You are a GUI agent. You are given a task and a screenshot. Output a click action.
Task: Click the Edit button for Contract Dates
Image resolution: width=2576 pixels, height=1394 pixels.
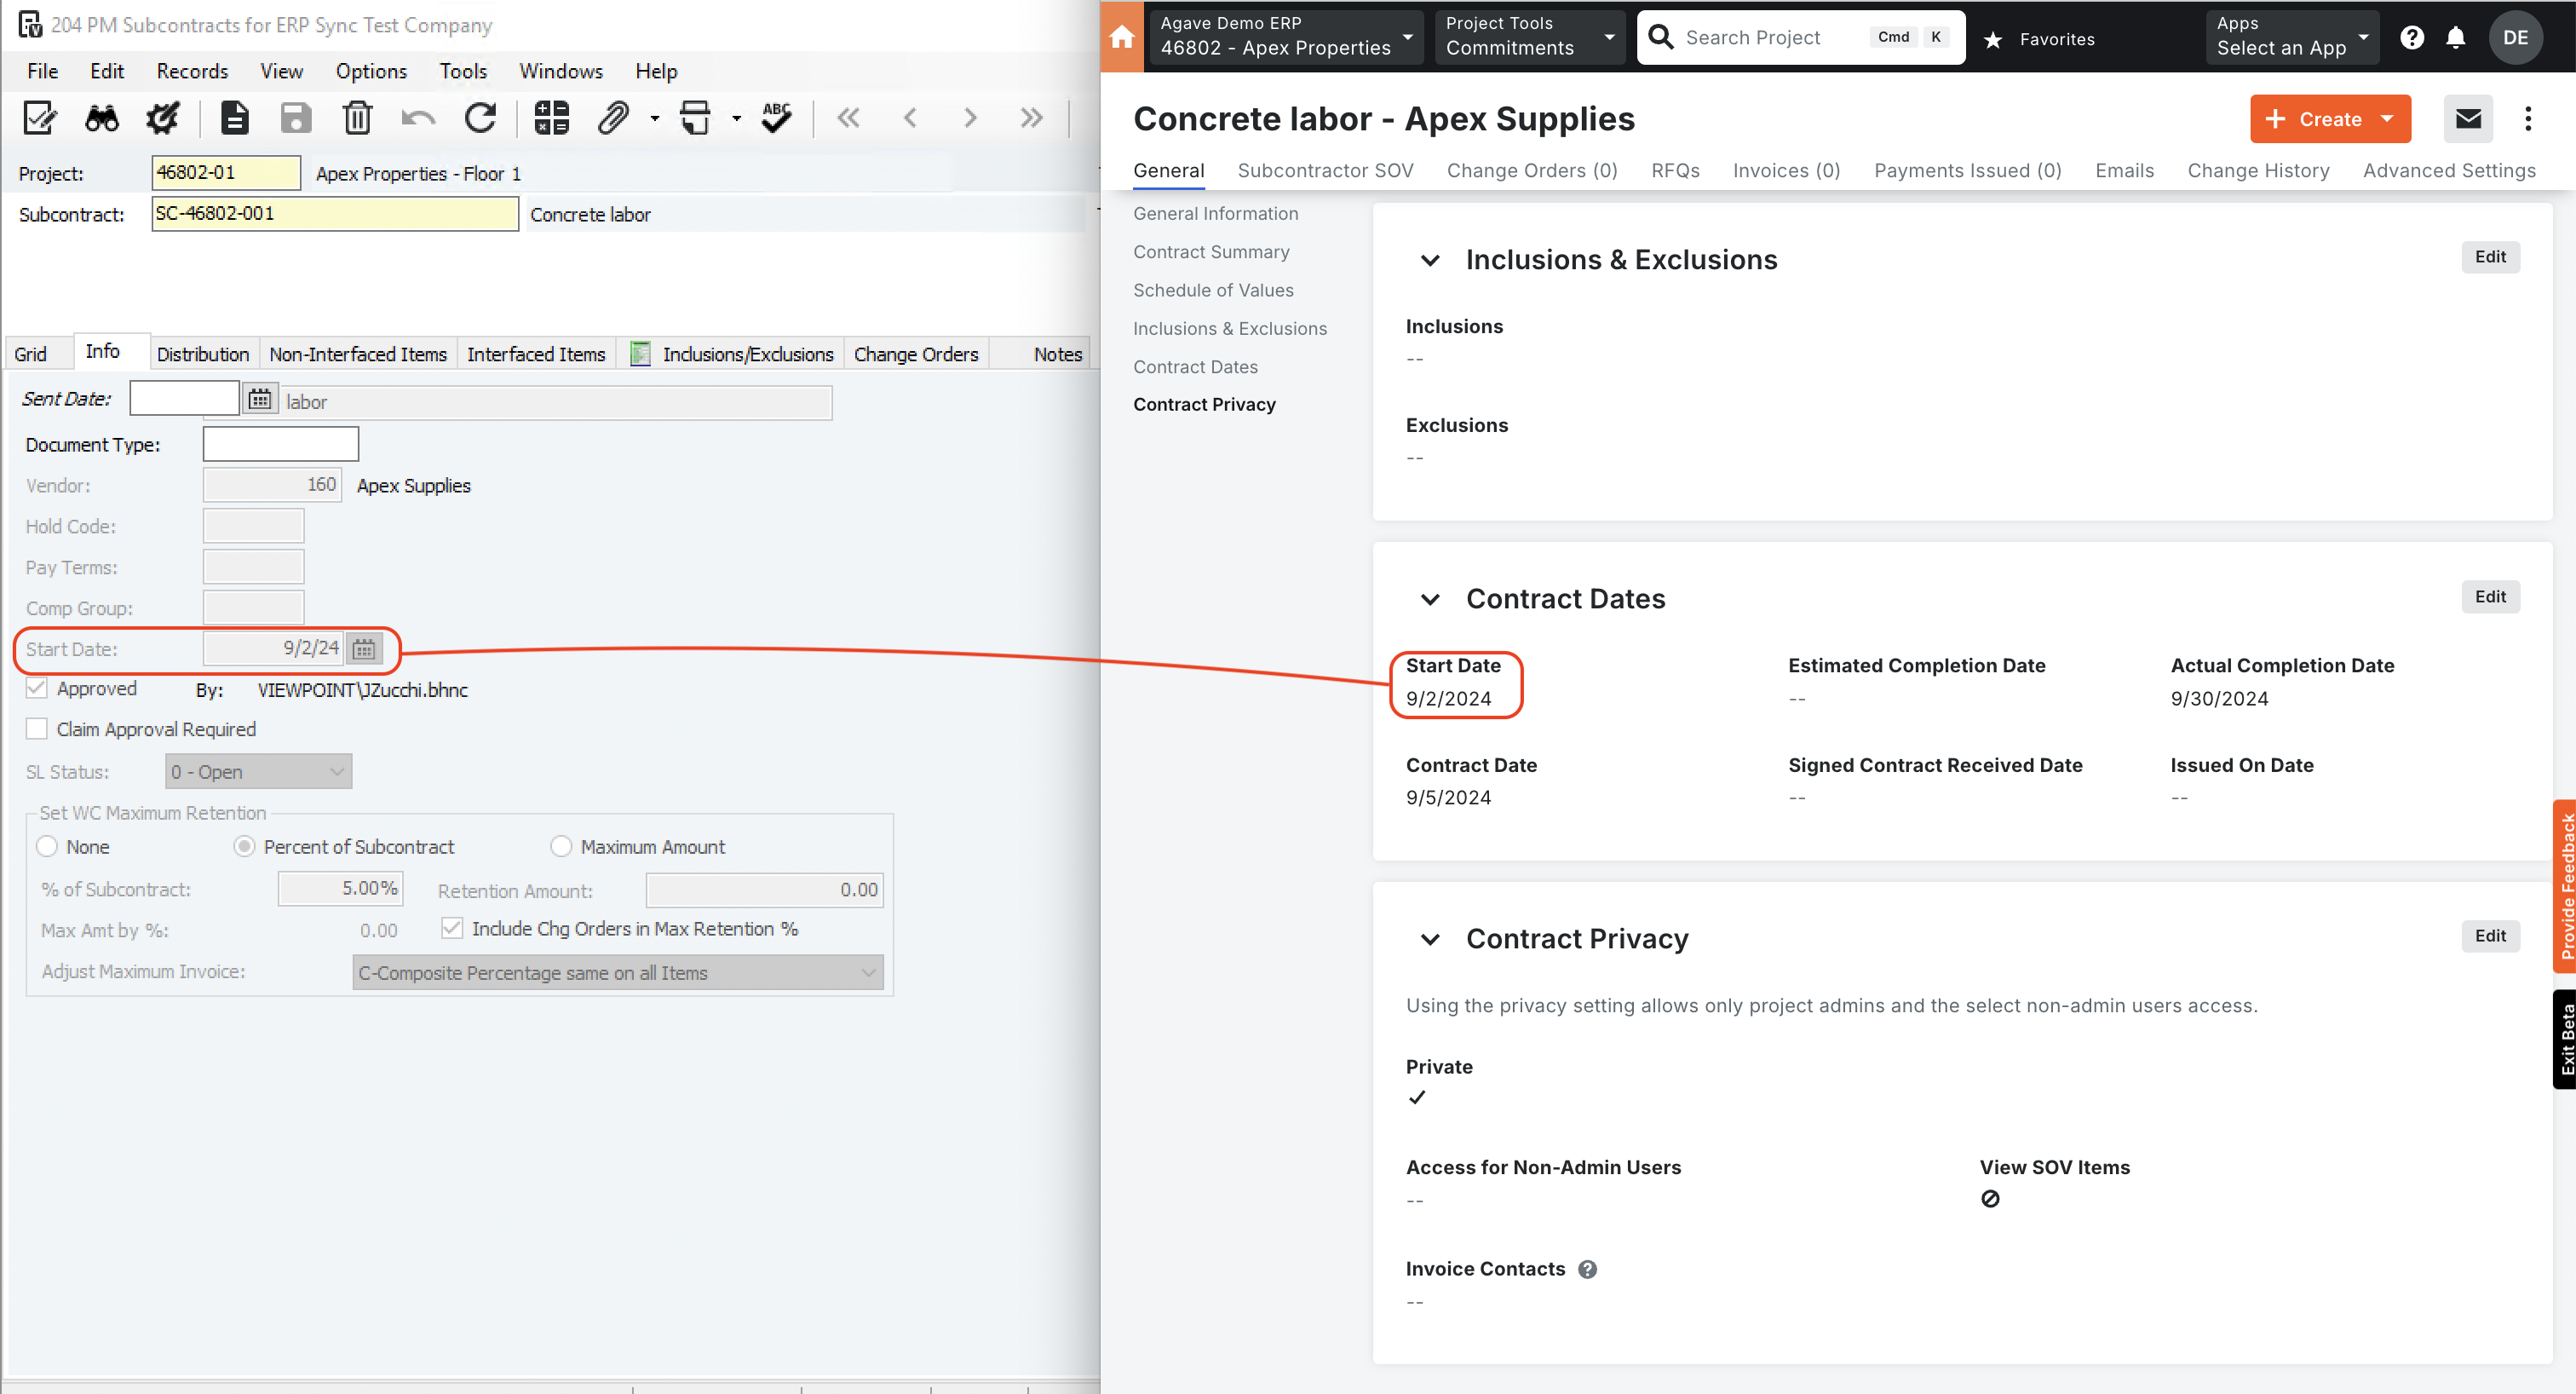(x=2490, y=597)
